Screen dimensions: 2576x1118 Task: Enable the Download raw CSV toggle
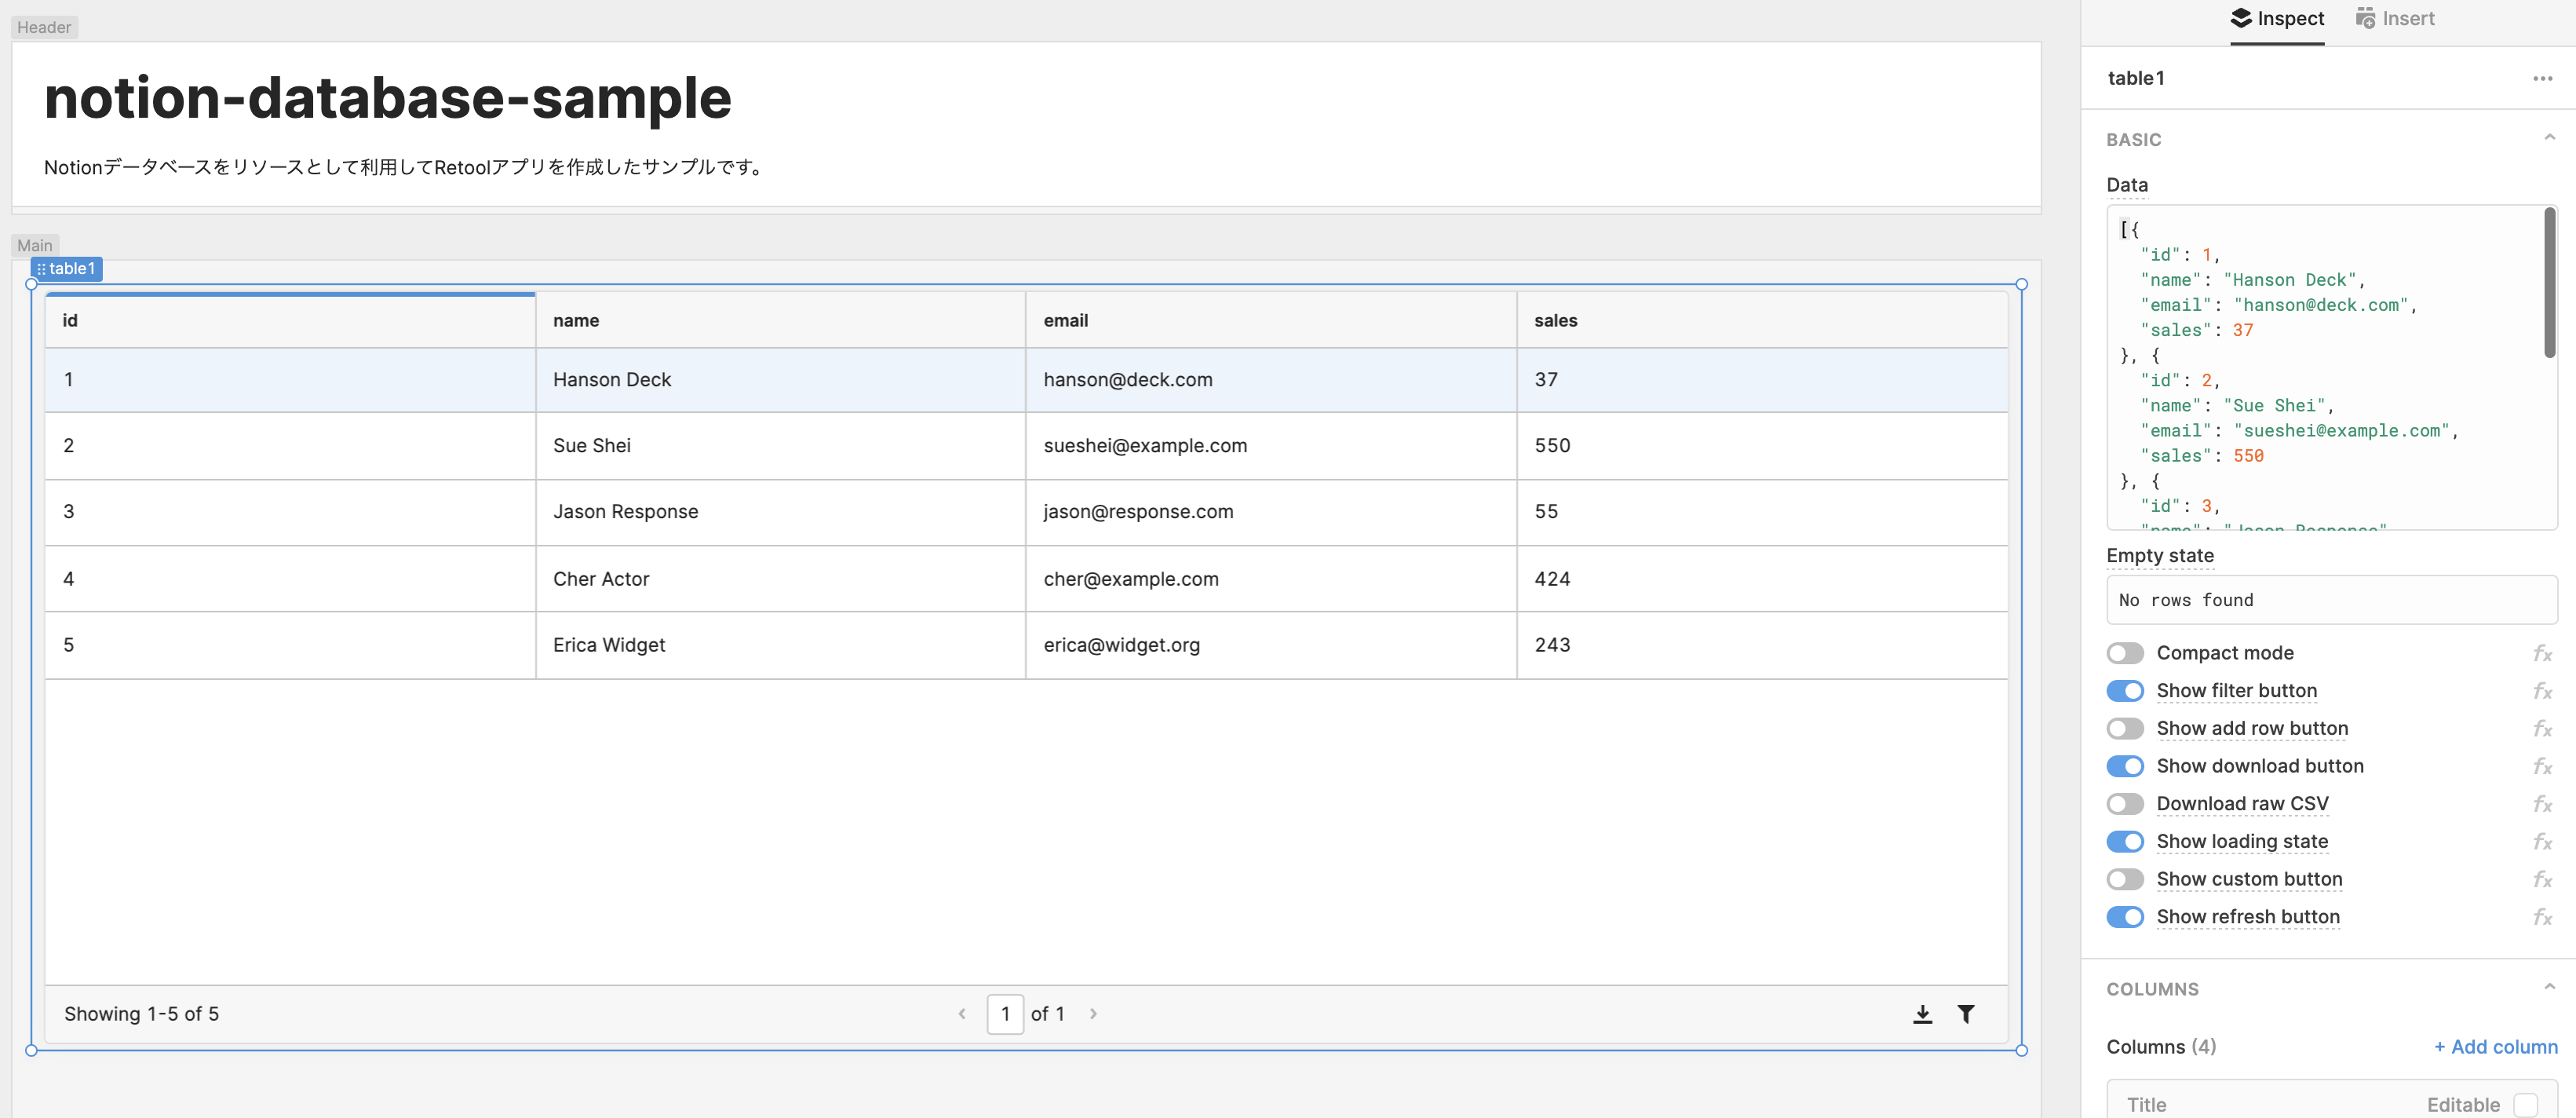click(x=2125, y=804)
